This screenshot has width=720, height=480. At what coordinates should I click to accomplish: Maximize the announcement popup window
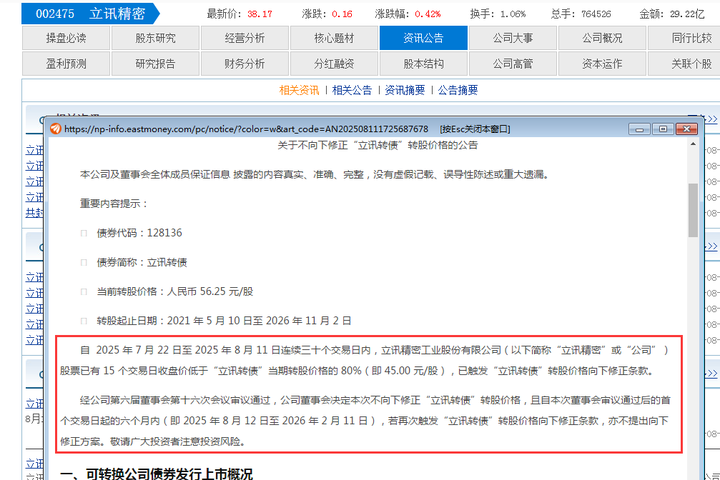663,129
